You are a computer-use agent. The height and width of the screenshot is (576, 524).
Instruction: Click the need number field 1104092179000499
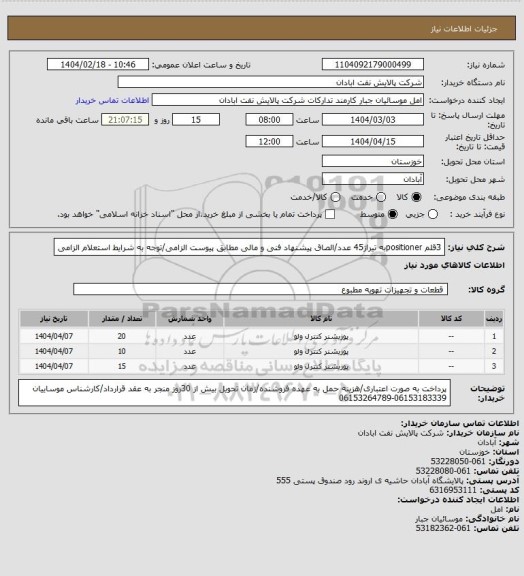pos(373,64)
